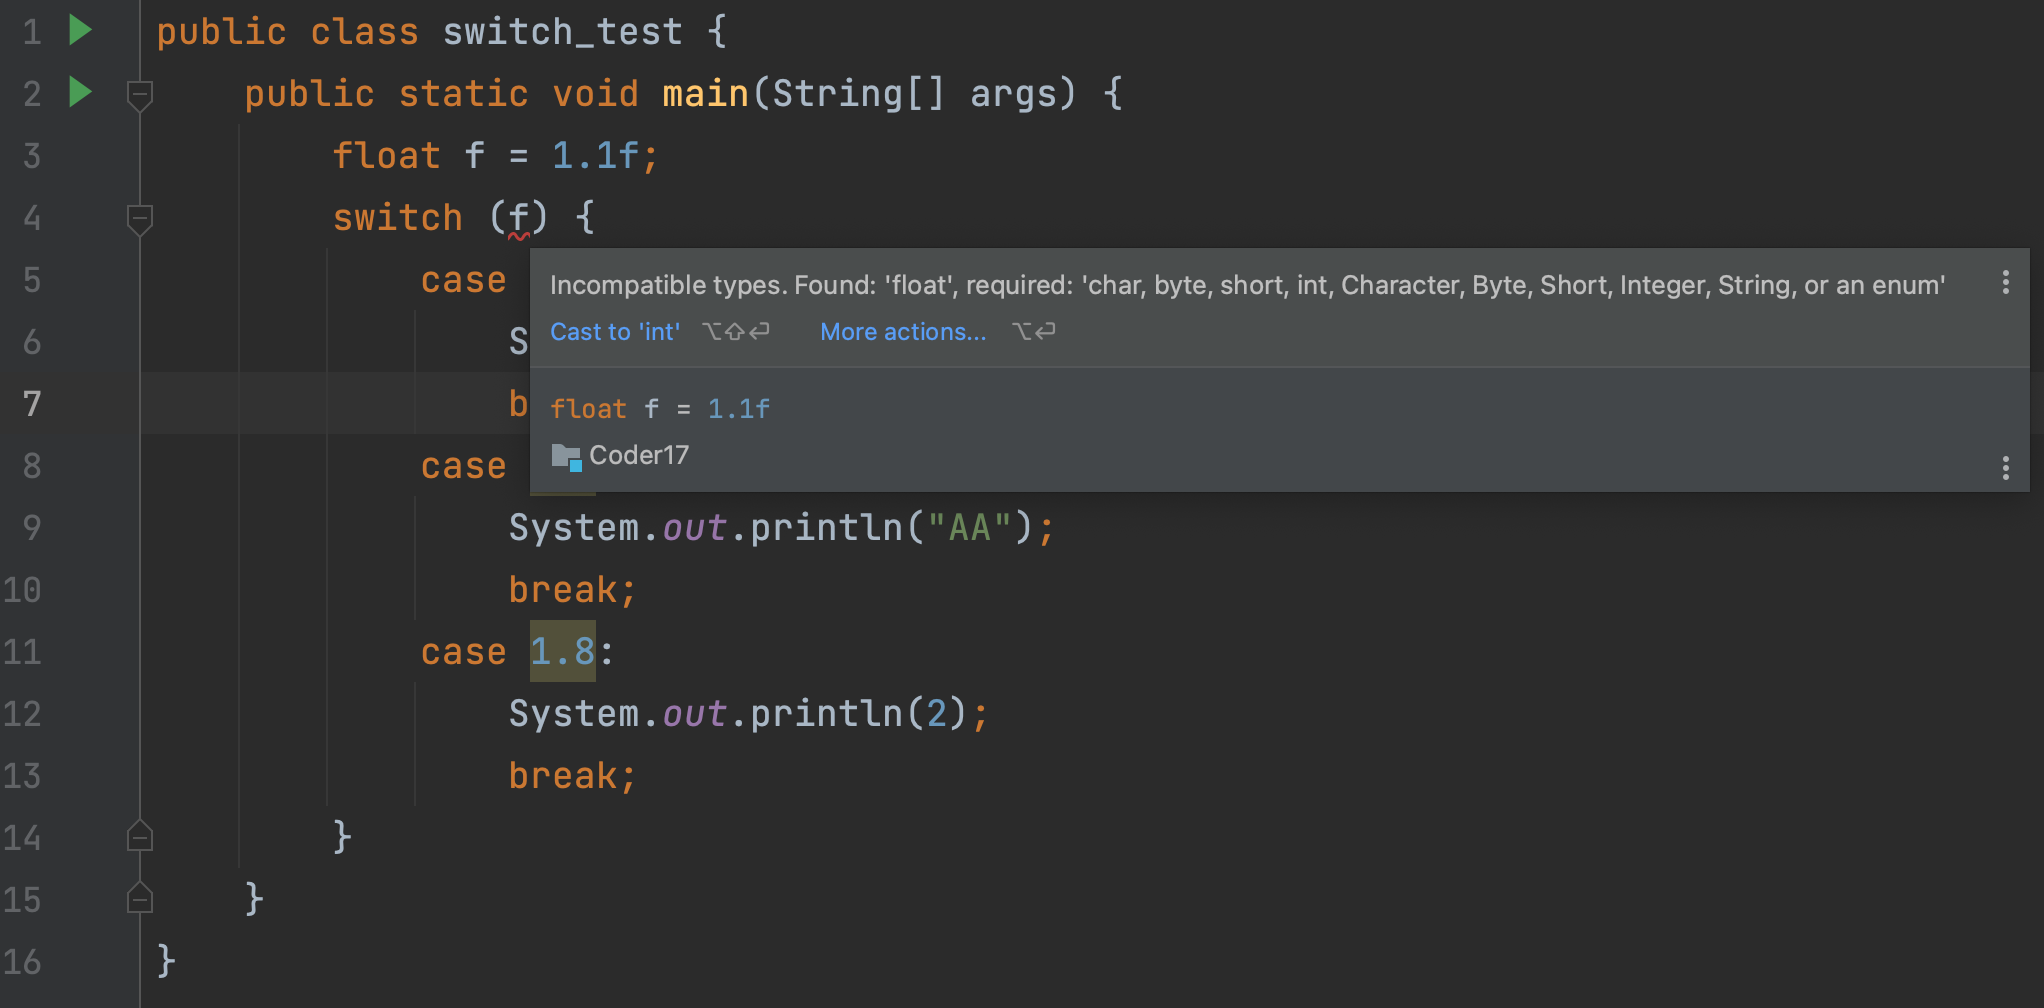The image size is (2044, 1008).
Task: Click the case keyword on line 5
Action: tap(463, 281)
